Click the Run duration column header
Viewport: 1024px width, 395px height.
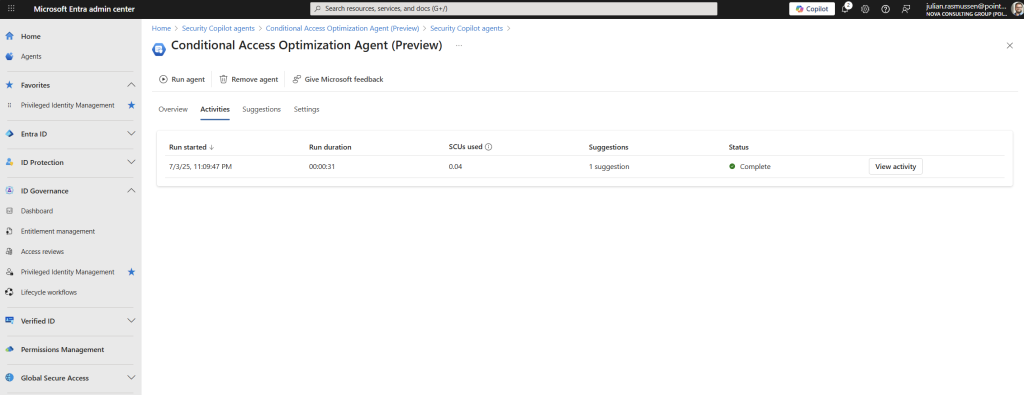tap(330, 147)
